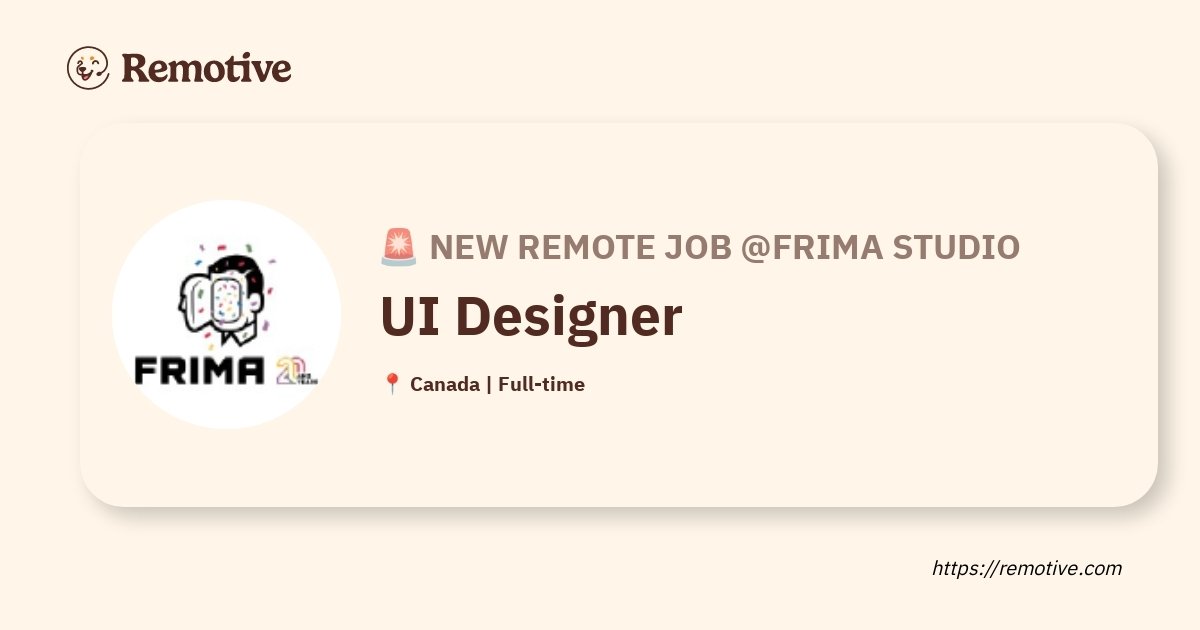Select the Full-time job type label
1200x630 pixels.
click(x=541, y=384)
